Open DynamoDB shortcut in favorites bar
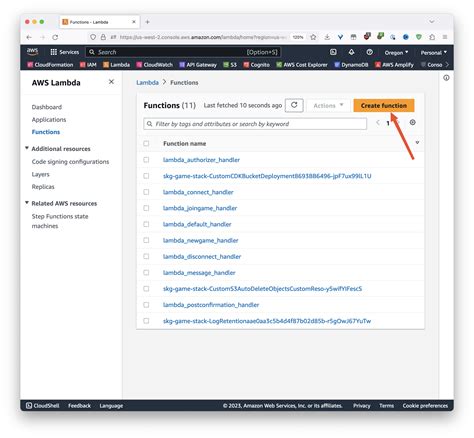Viewport: 474px width, 438px height. tap(351, 65)
